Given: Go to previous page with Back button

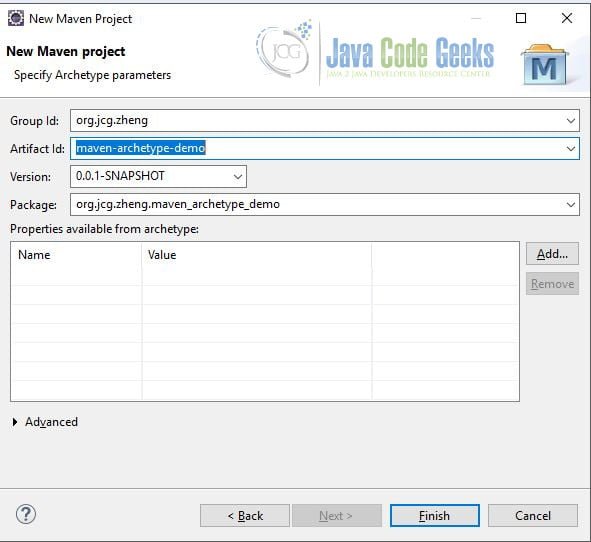Looking at the screenshot, I should pyautogui.click(x=245, y=515).
